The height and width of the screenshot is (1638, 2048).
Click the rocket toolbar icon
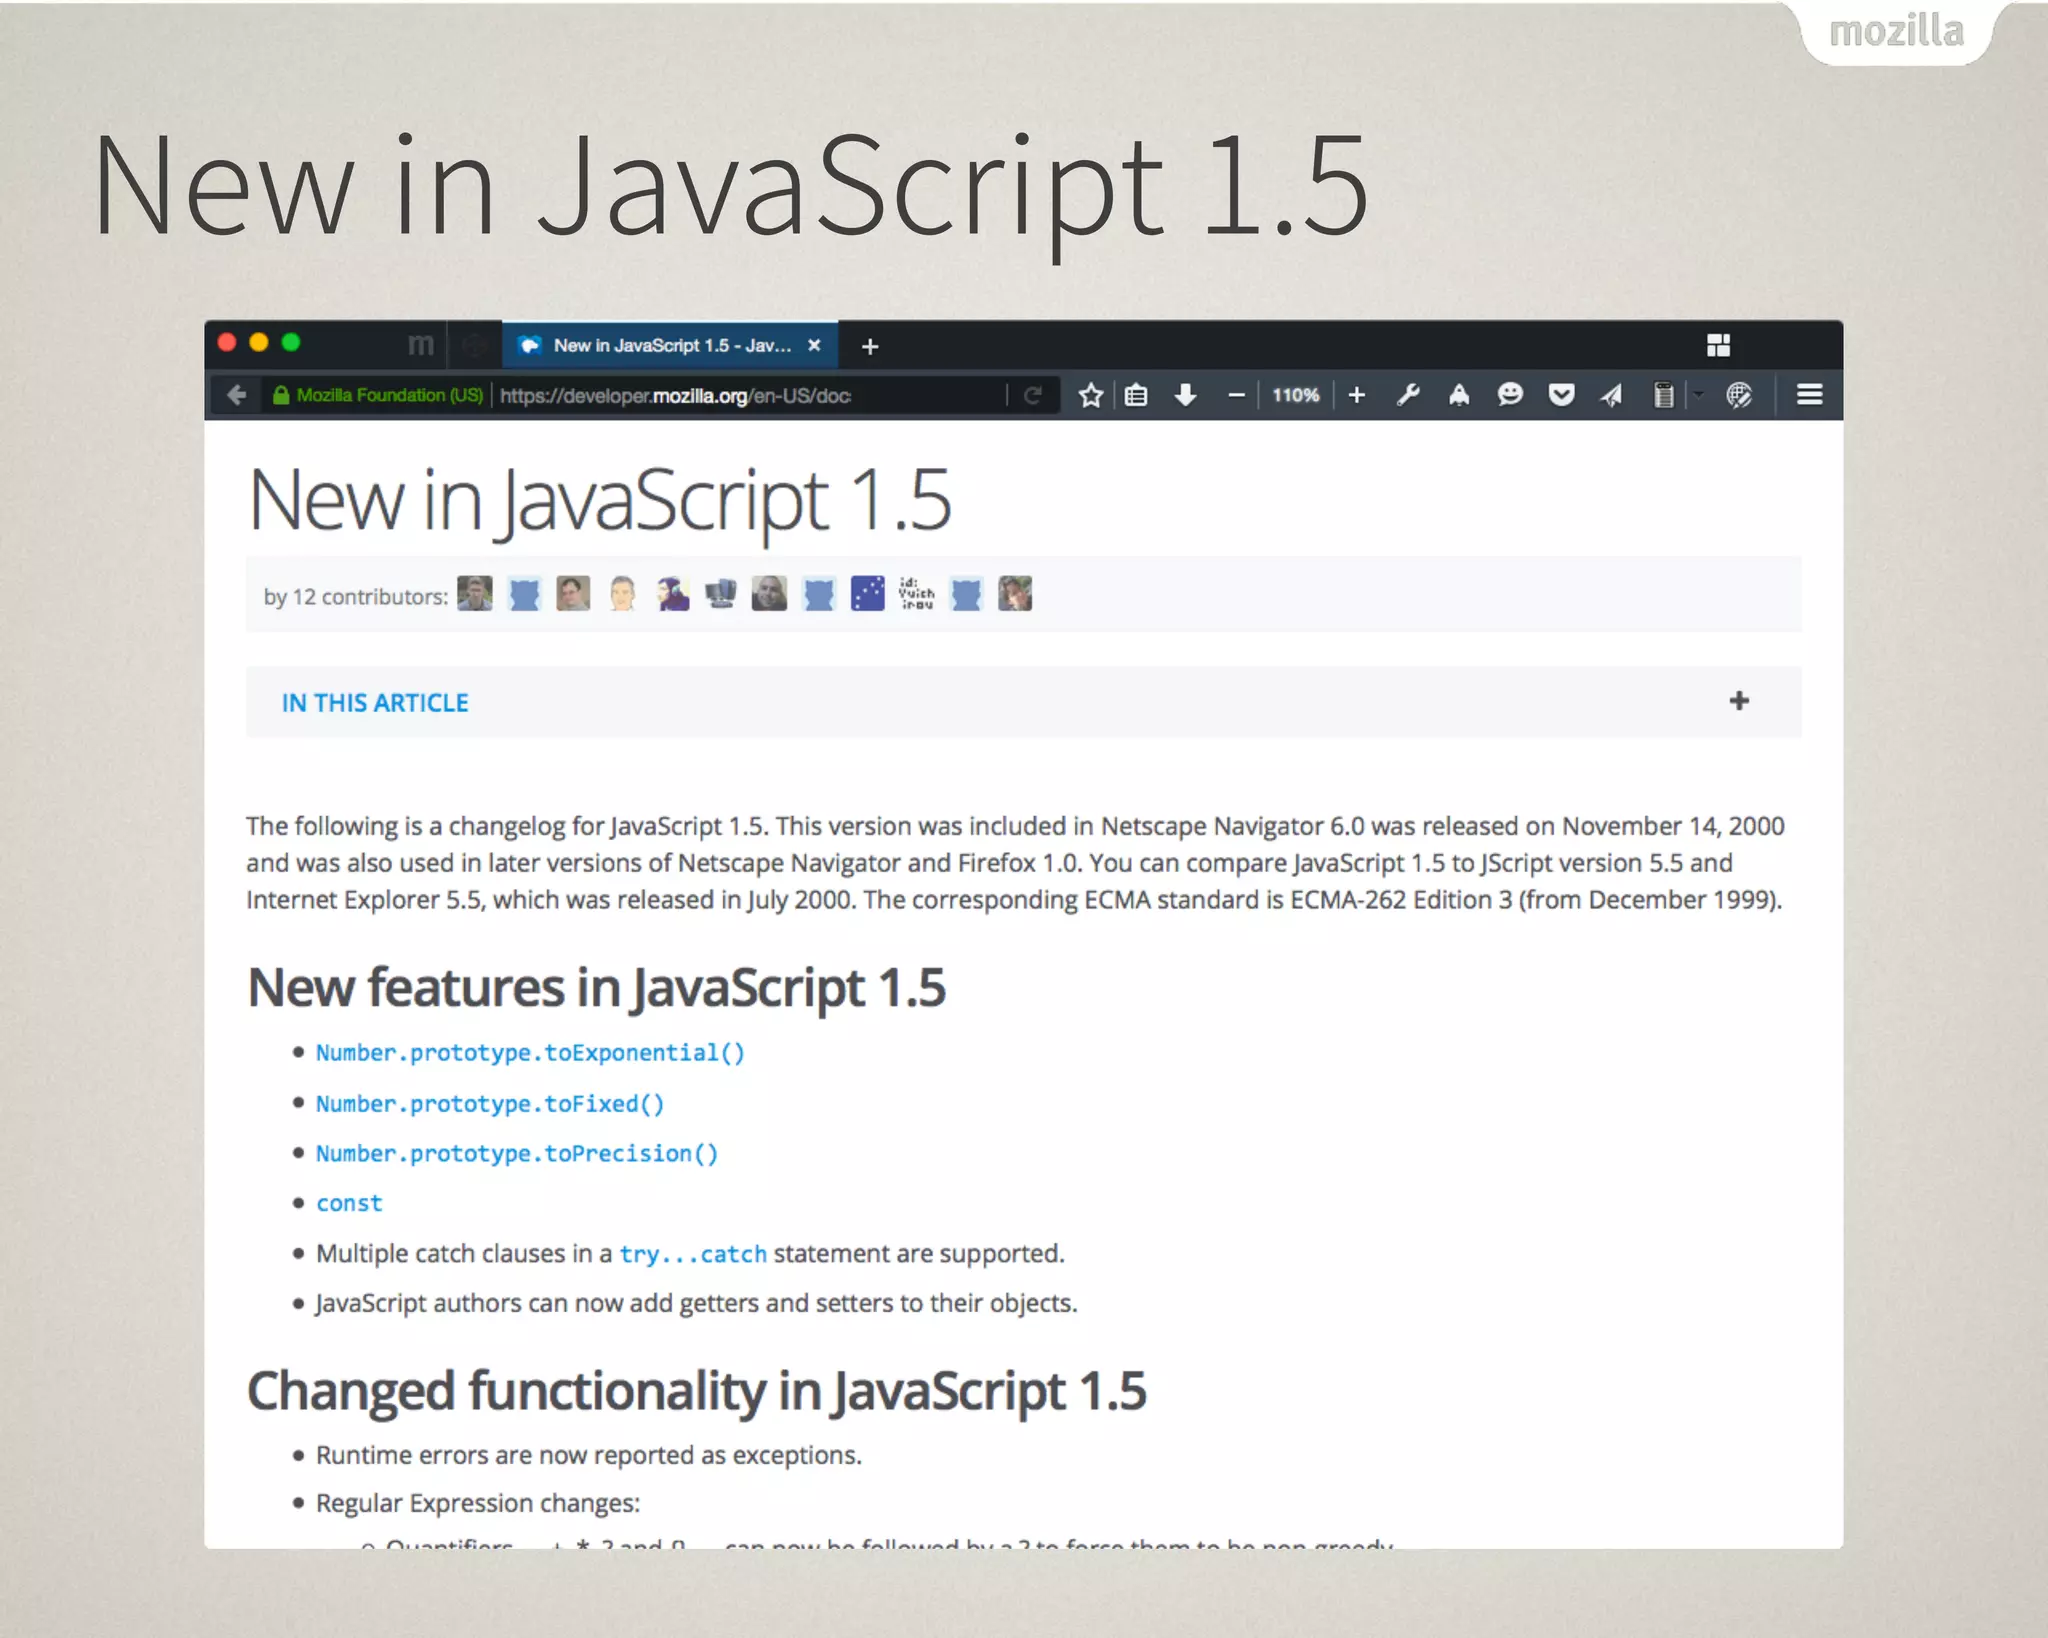coord(1459,395)
